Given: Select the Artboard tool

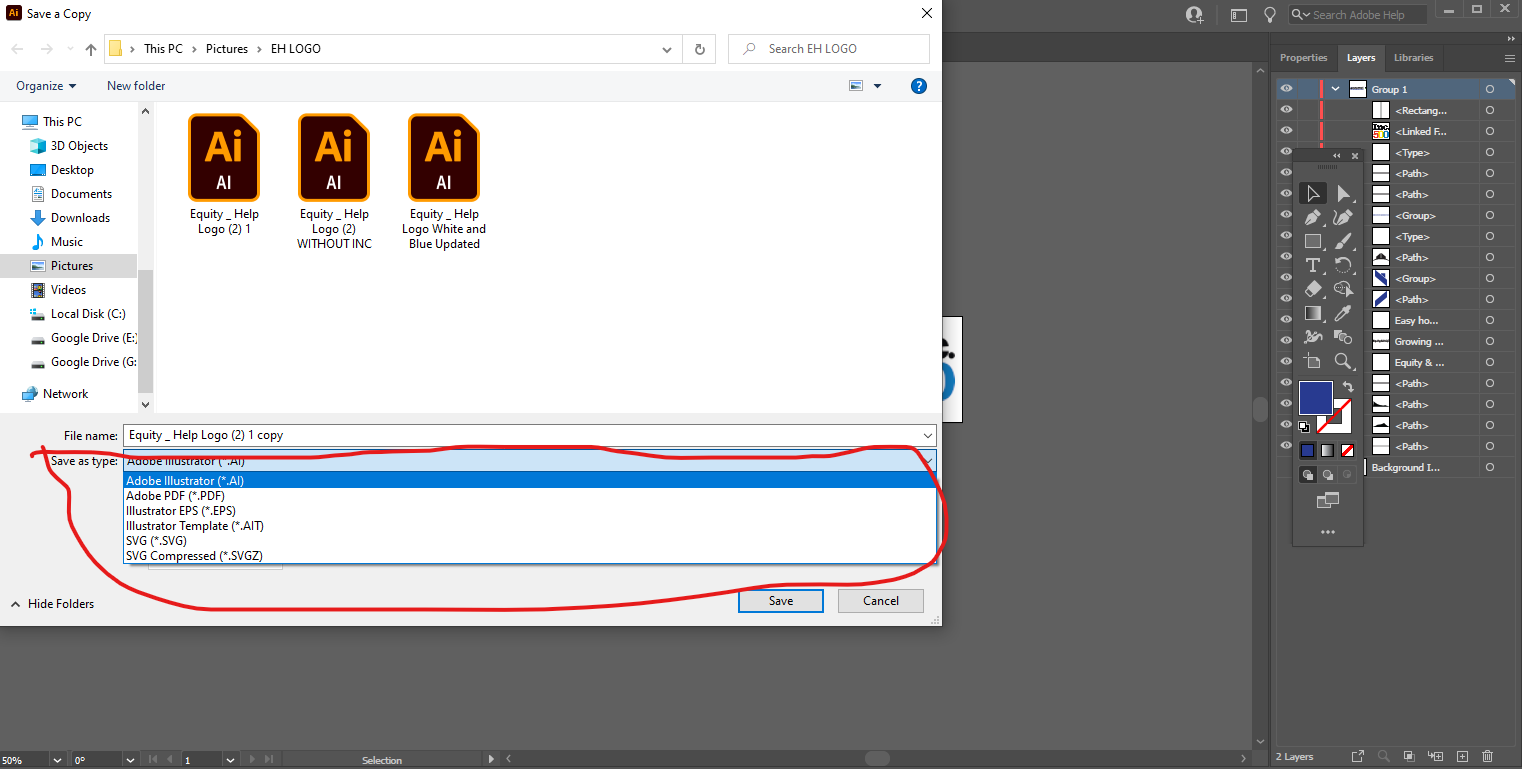Looking at the screenshot, I should coord(1313,361).
